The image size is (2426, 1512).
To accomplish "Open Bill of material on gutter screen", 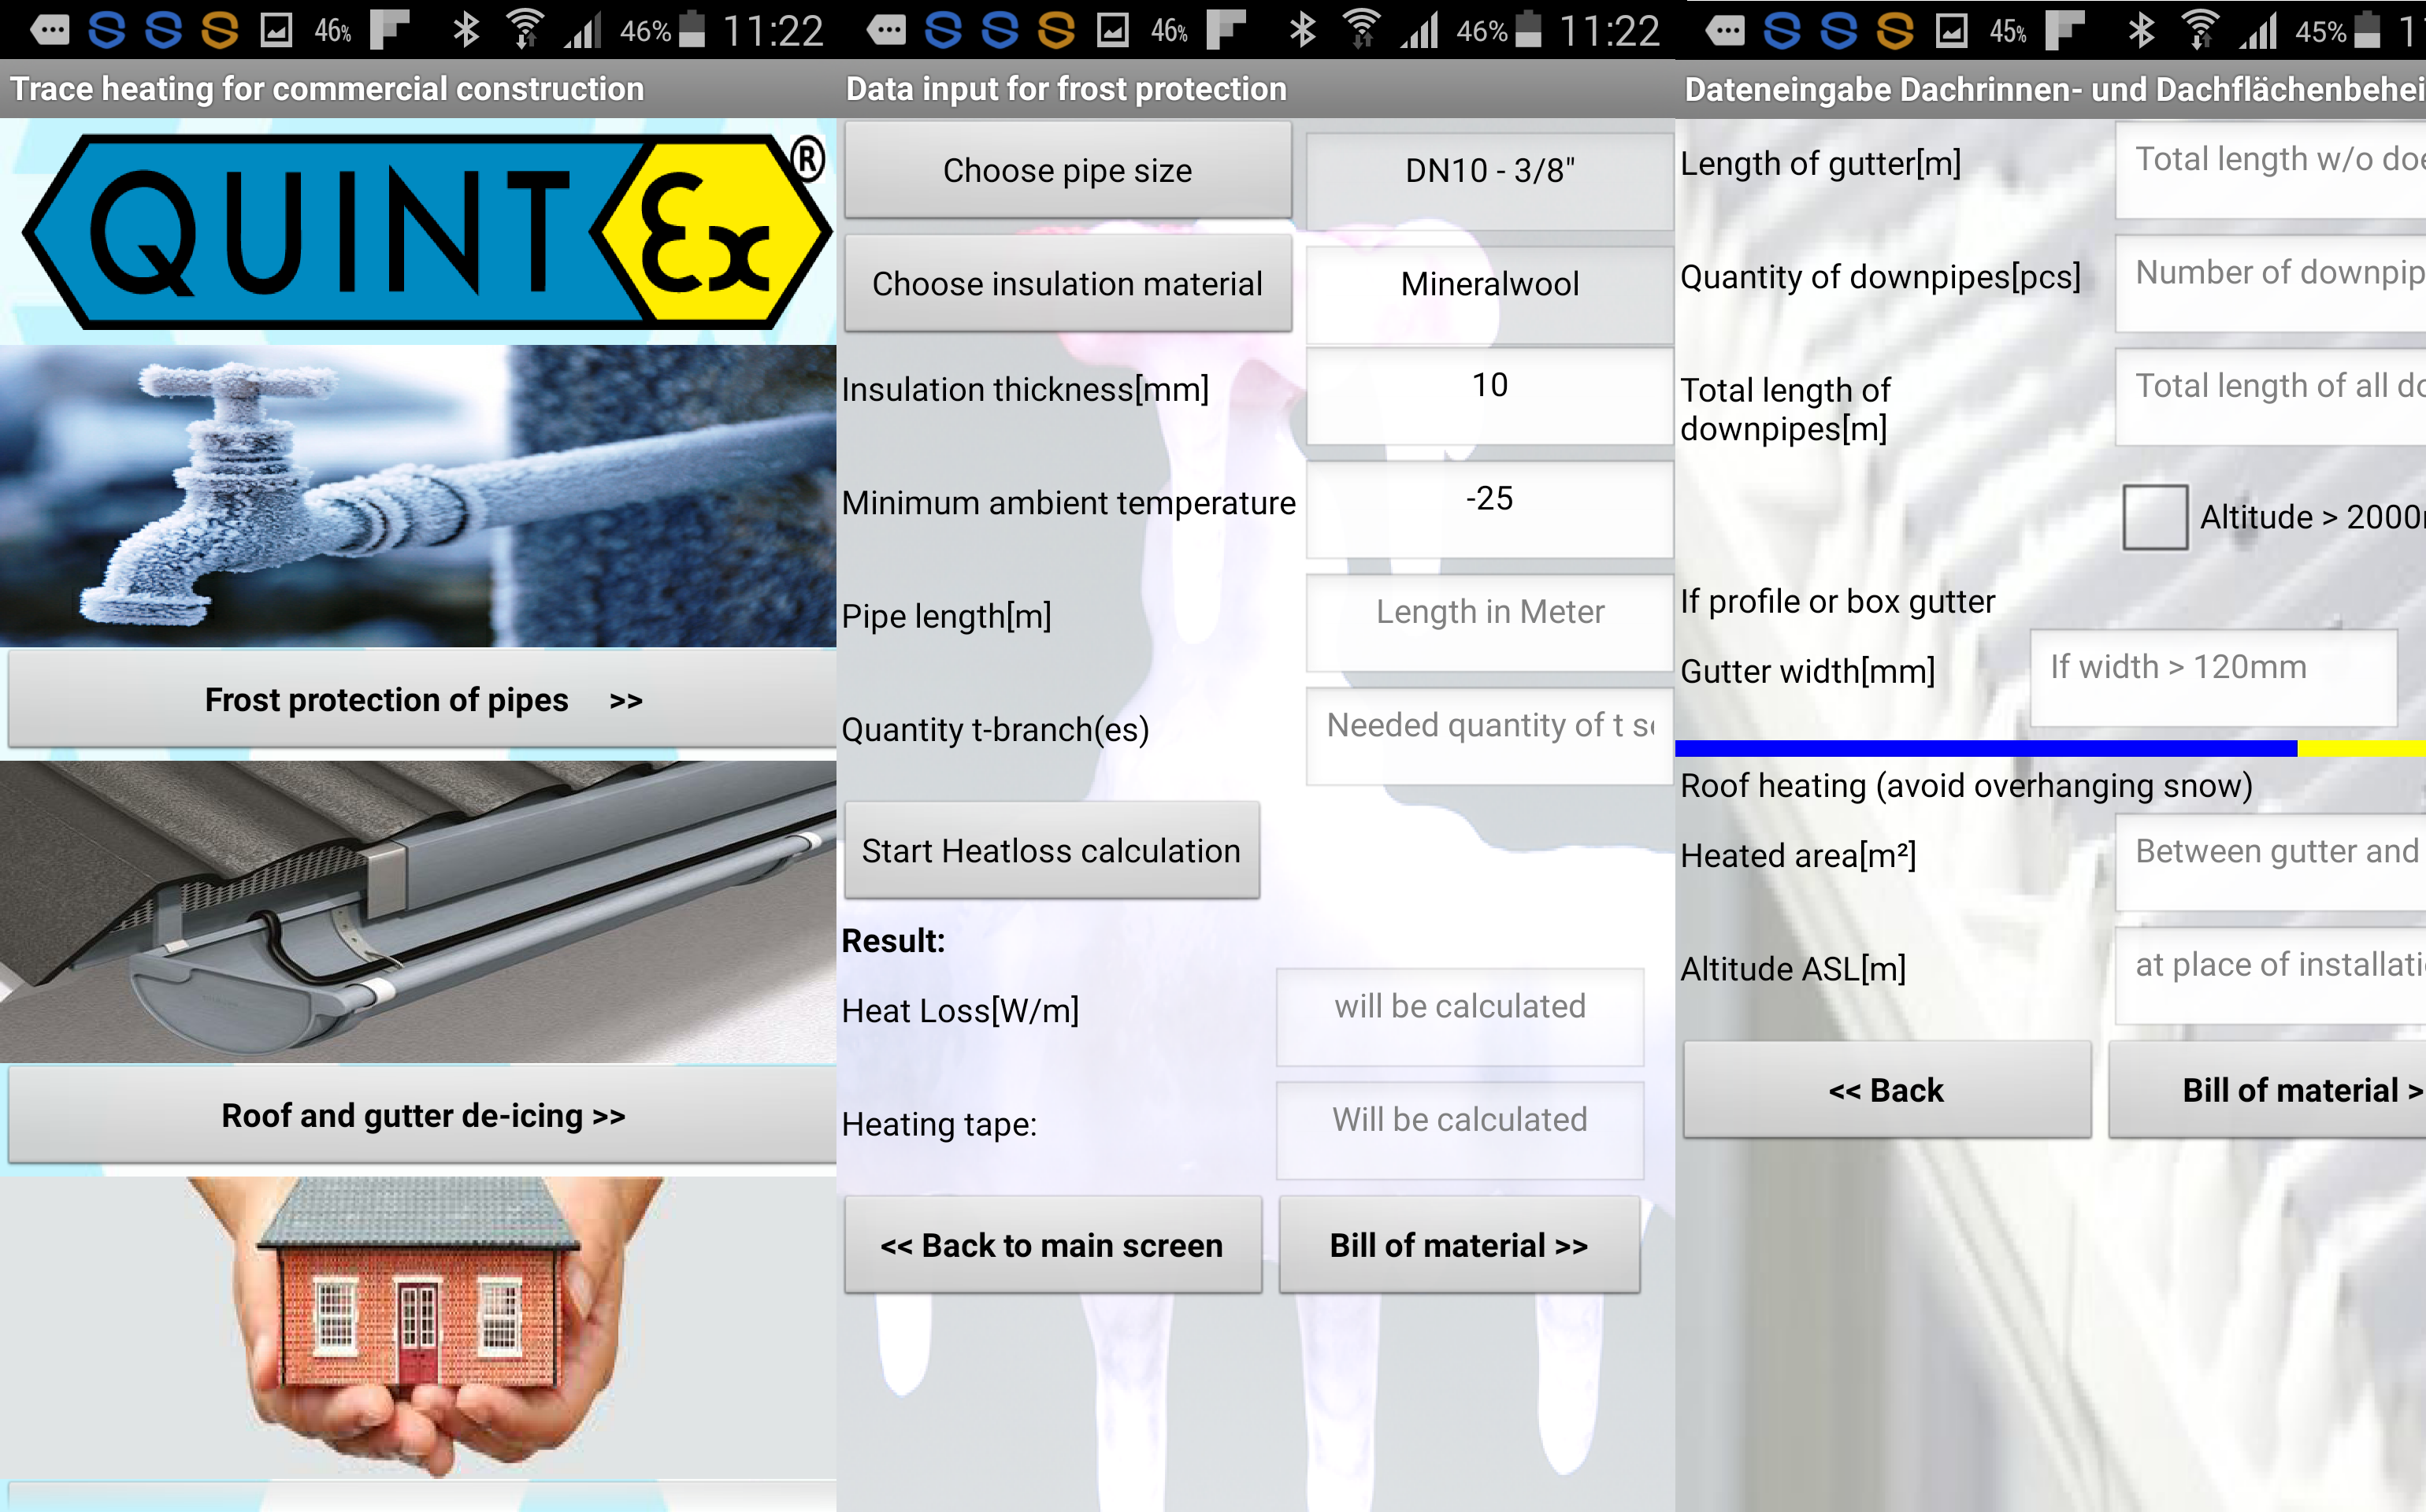I will (x=2267, y=1089).
